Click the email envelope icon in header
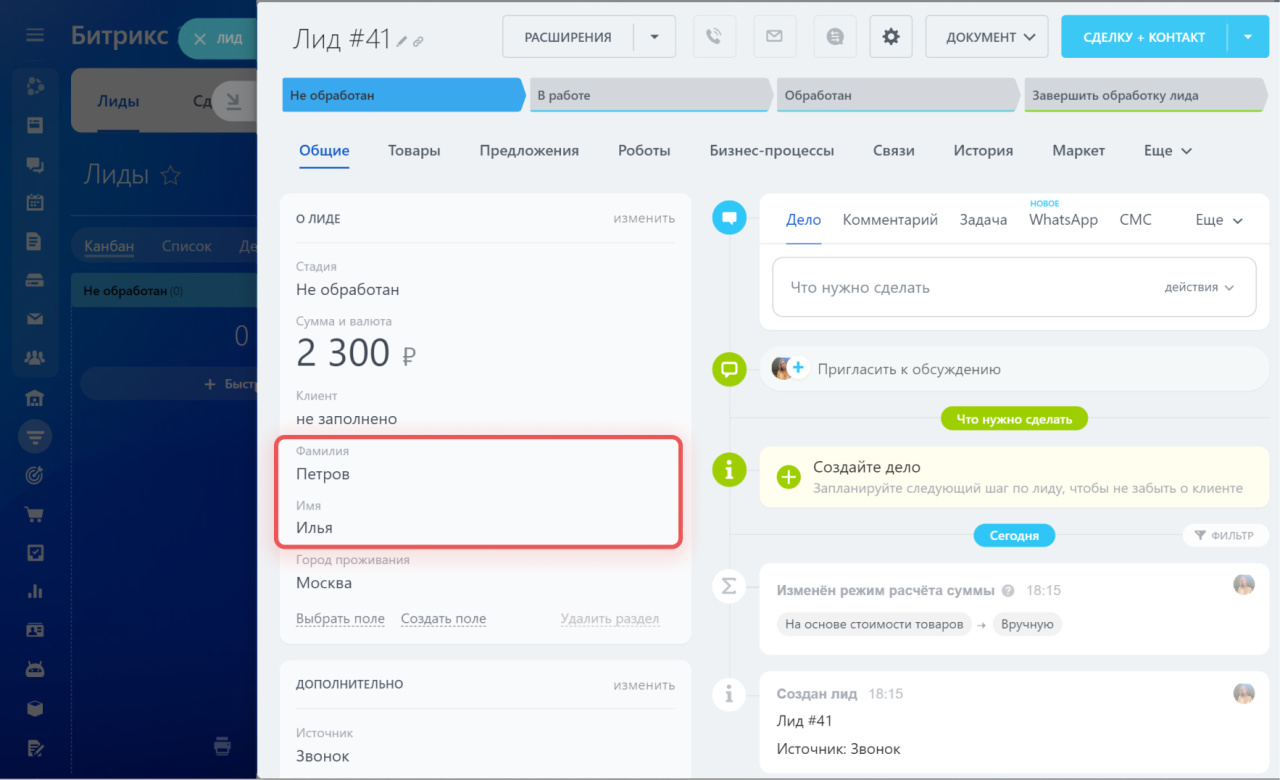 click(x=774, y=37)
